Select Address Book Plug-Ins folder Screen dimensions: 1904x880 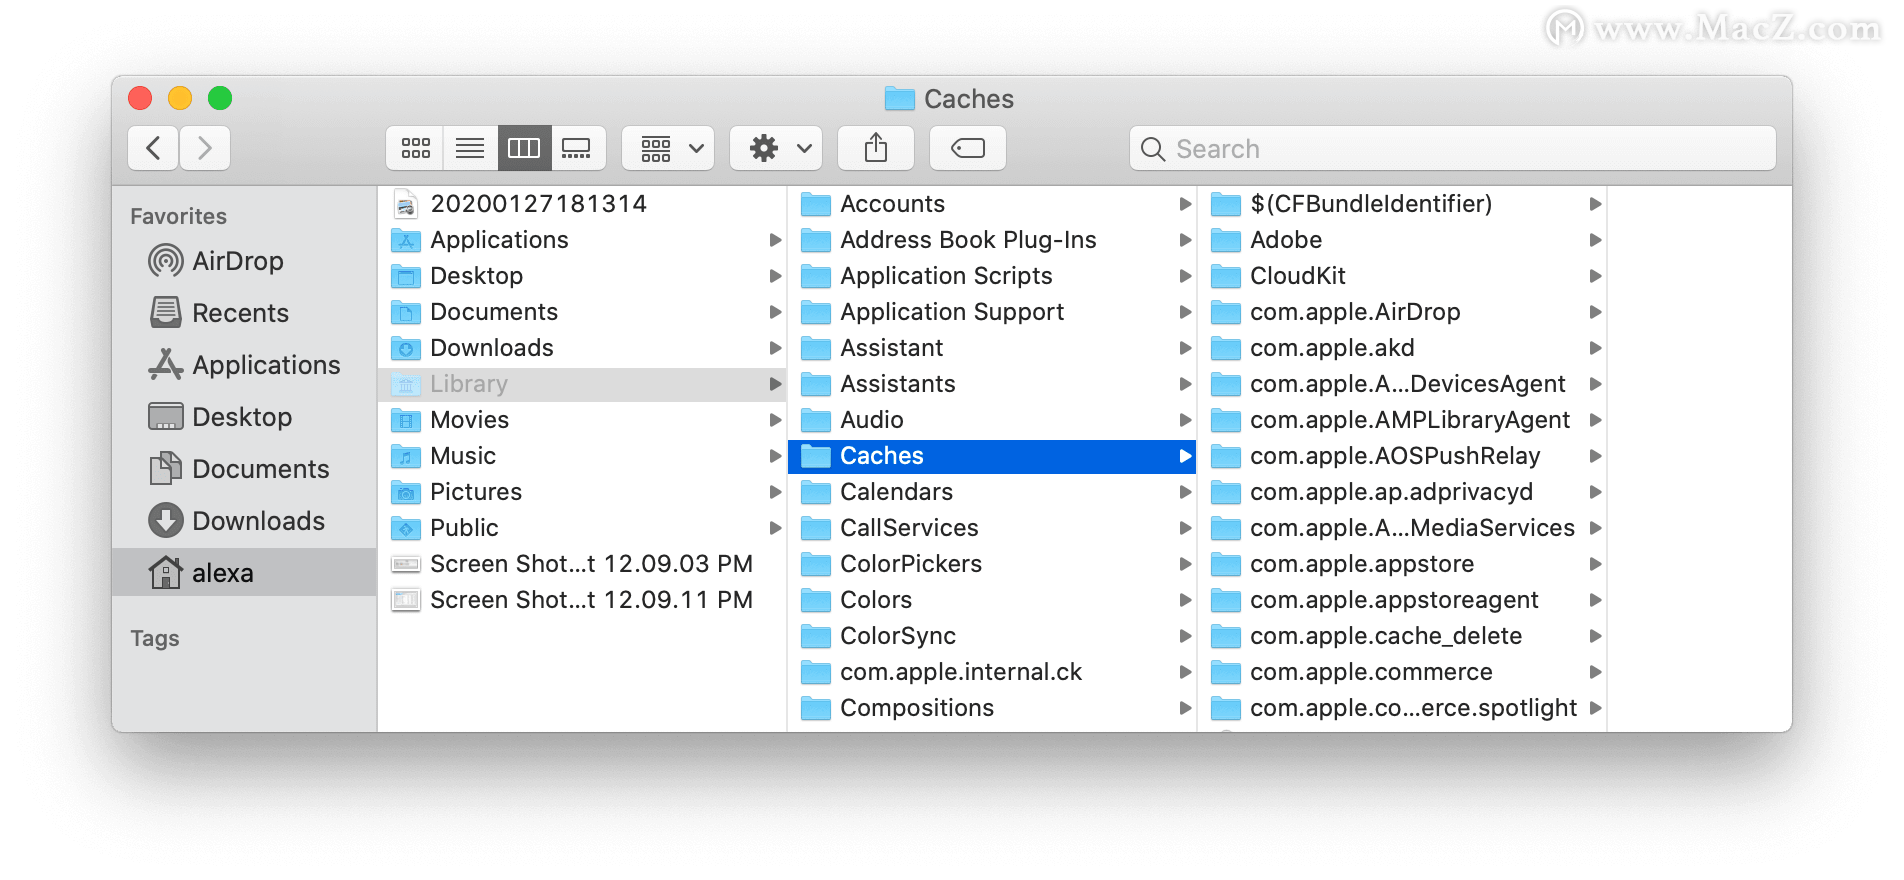click(992, 240)
